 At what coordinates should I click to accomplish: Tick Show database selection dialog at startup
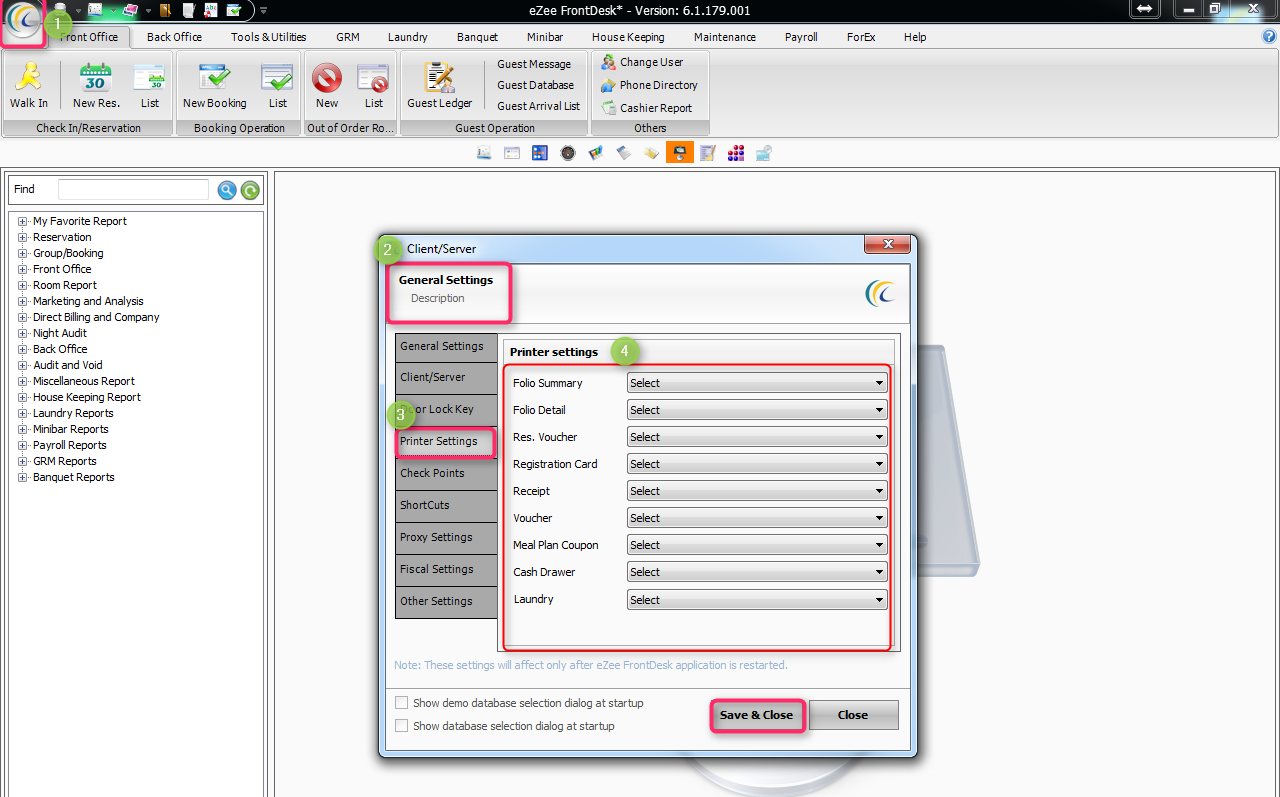pyautogui.click(x=402, y=726)
